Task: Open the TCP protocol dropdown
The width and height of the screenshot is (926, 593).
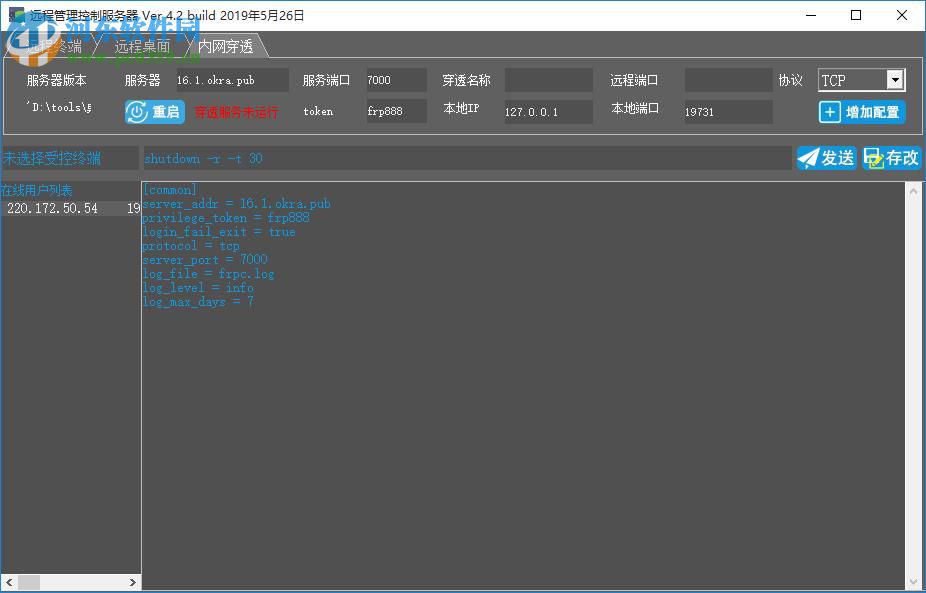Action: 896,79
